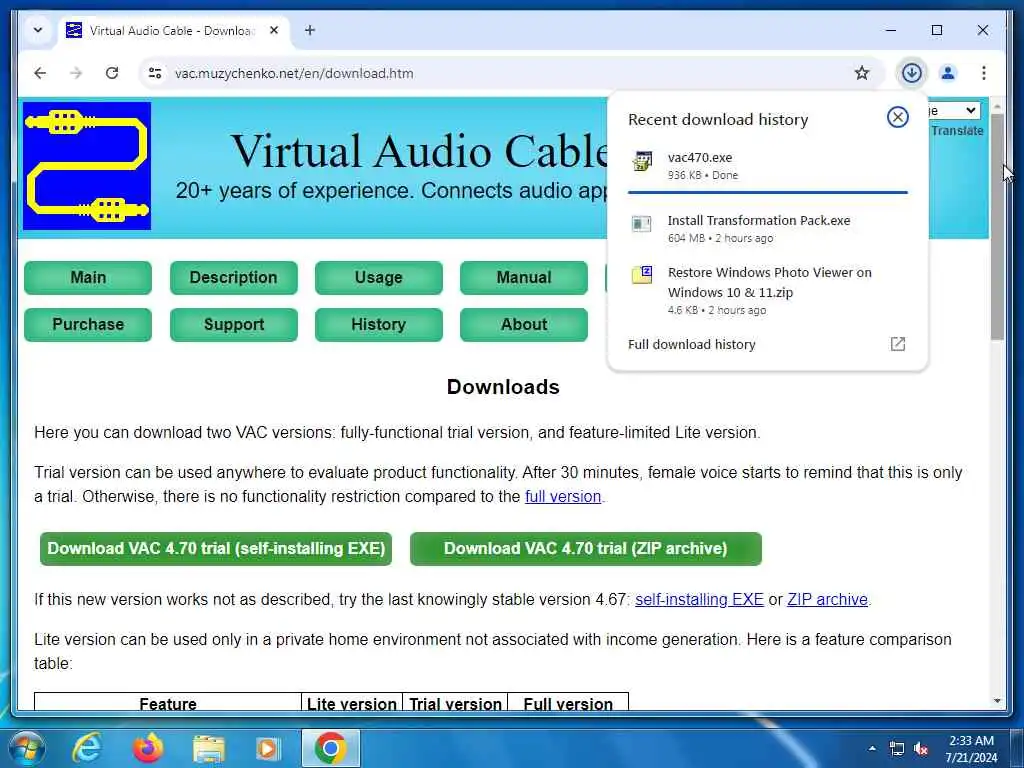The height and width of the screenshot is (768, 1024).
Task: Bookmark this page with the star icon
Action: click(862, 73)
